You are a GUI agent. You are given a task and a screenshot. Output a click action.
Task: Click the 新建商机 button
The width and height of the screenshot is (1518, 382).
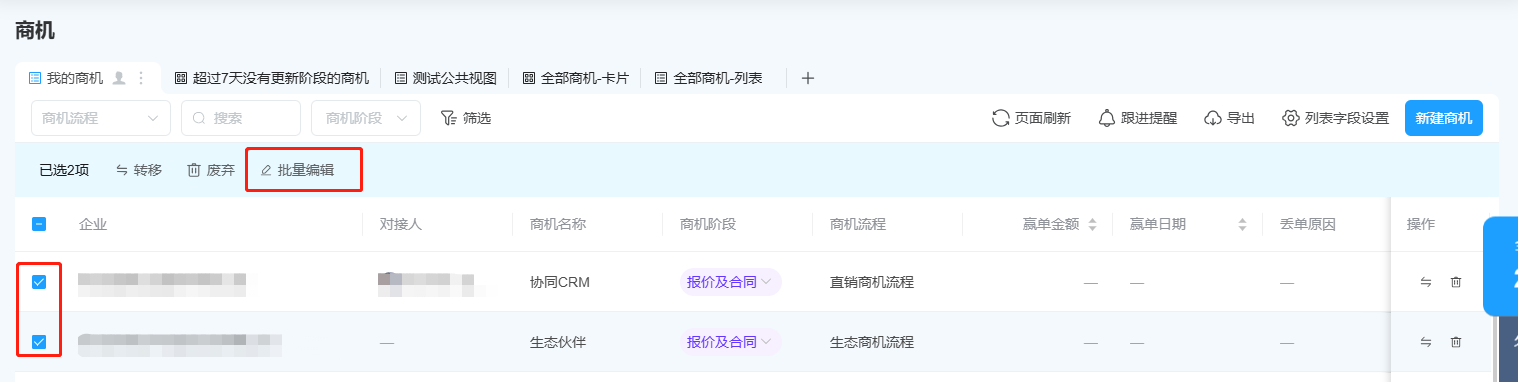pos(1444,118)
